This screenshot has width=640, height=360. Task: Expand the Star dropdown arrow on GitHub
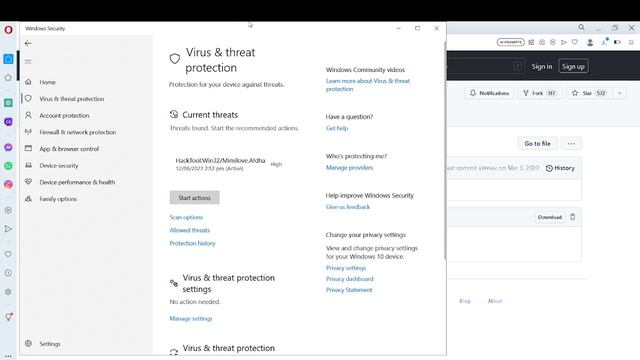tap(620, 93)
